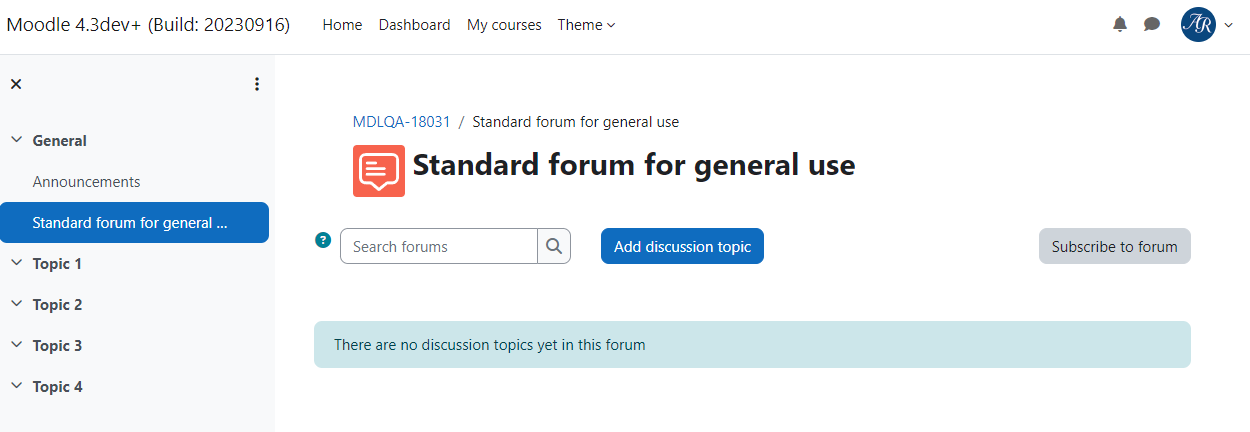Screen dimensions: 1250x432
Task: Click the Add discussion topic button
Action: [x=682, y=246]
